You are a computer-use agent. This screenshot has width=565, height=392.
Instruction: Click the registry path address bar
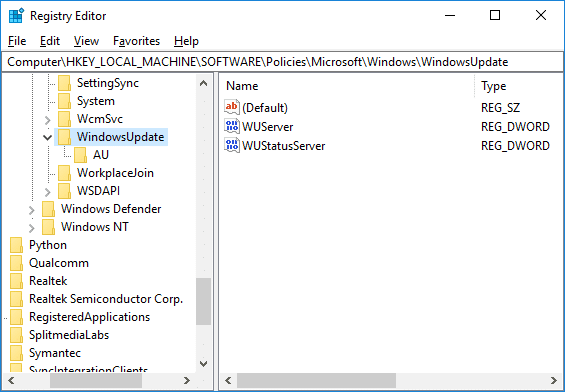[282, 62]
